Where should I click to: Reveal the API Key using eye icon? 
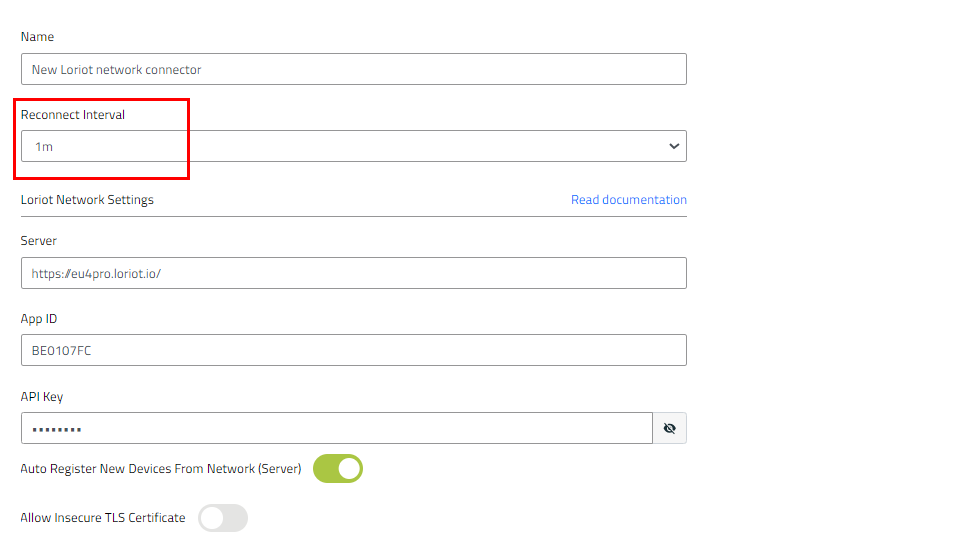coord(669,428)
